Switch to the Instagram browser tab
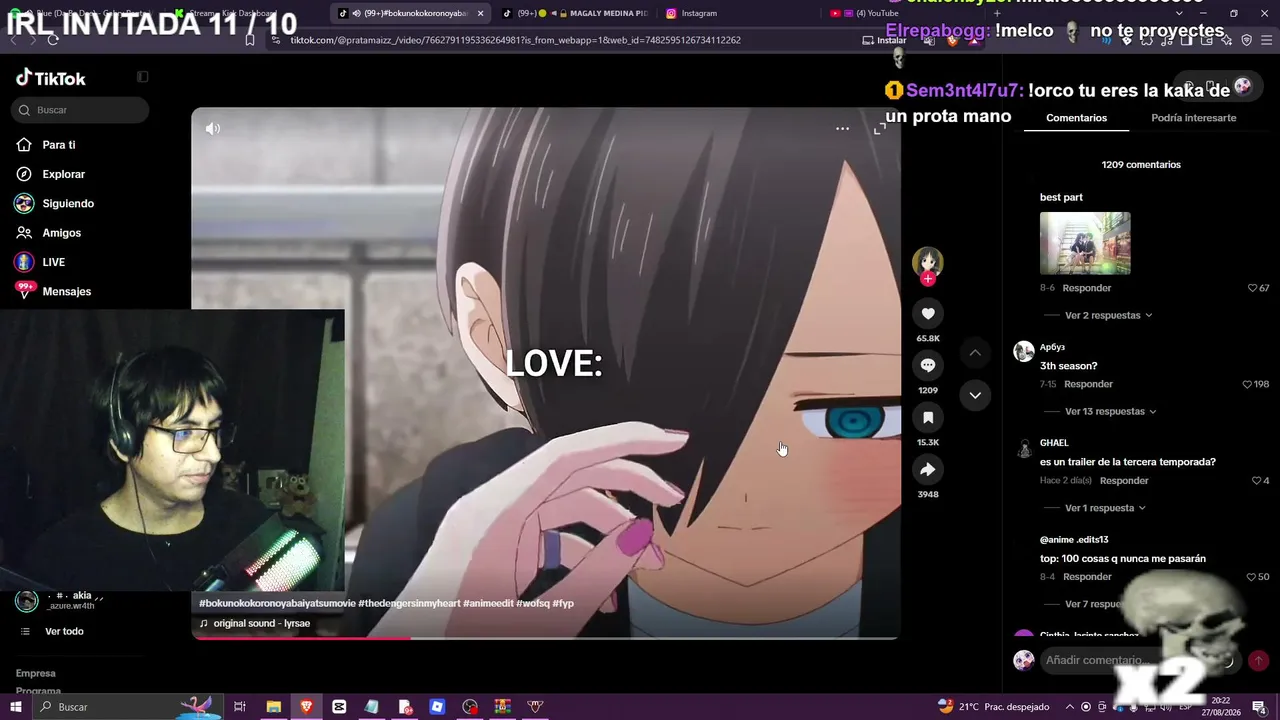The image size is (1280, 720). click(698, 13)
